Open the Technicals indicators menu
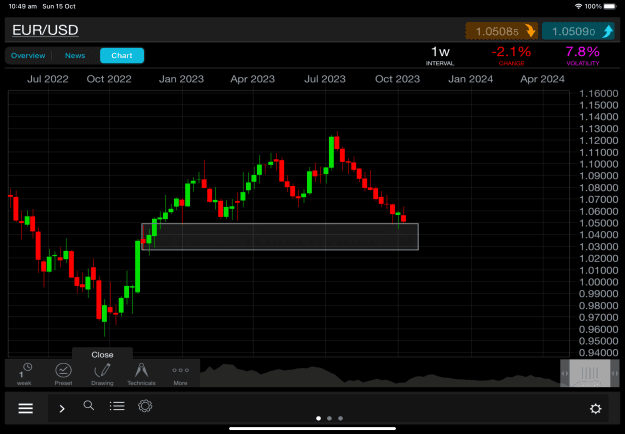Image resolution: width=625 pixels, height=434 pixels. point(141,373)
